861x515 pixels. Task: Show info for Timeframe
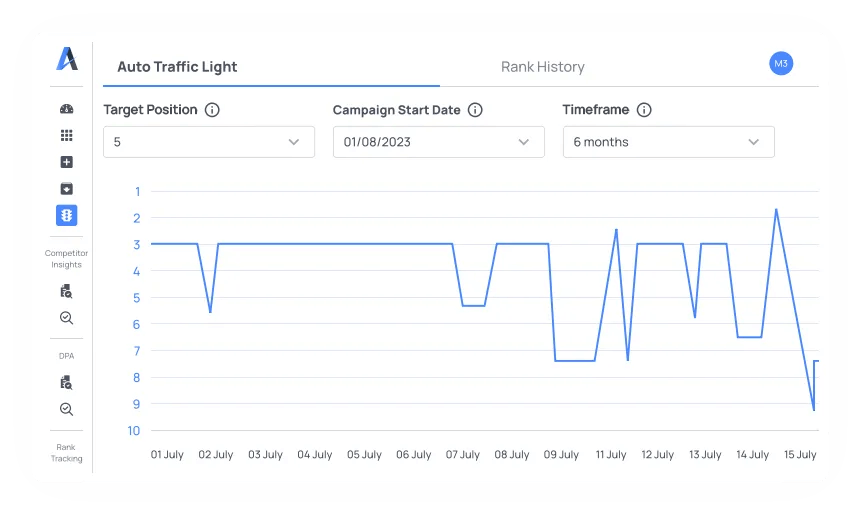(x=644, y=110)
